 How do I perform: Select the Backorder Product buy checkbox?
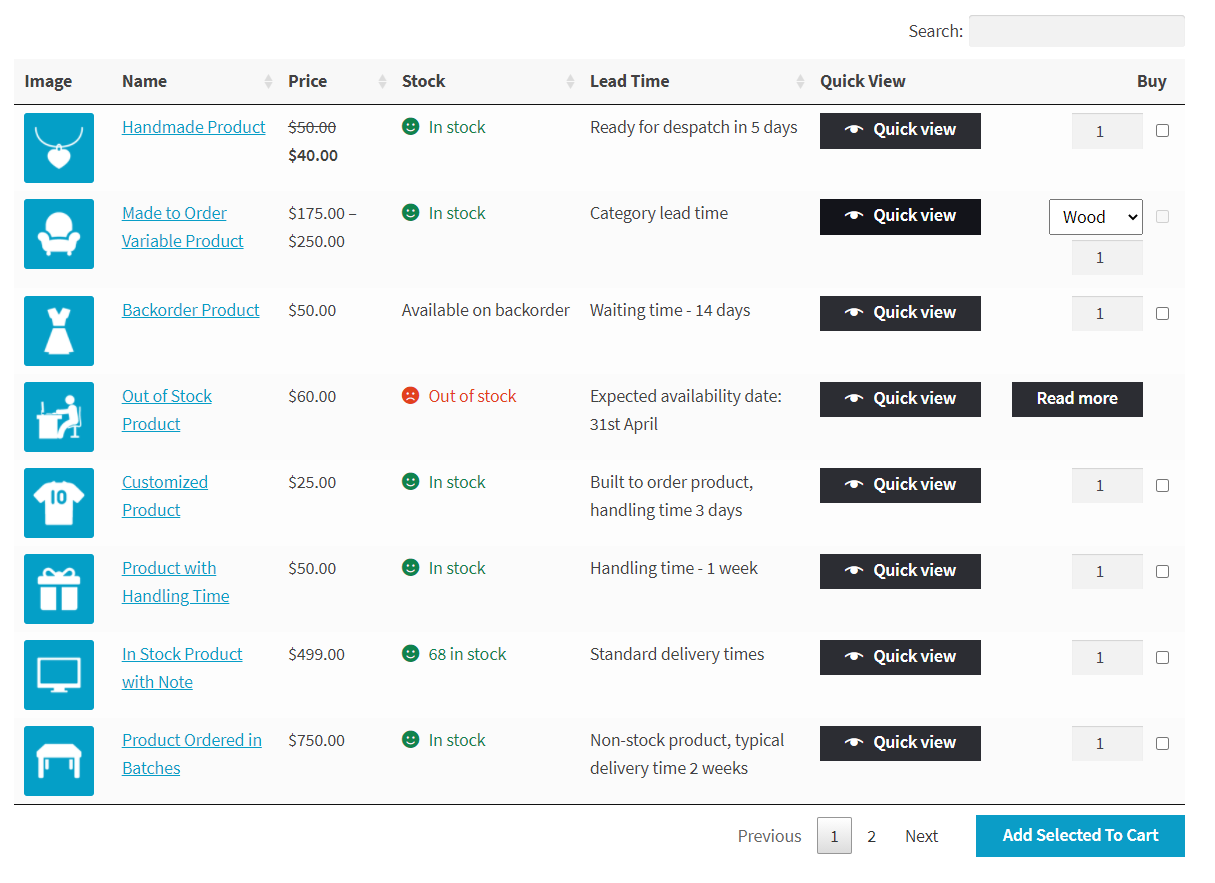(1162, 313)
